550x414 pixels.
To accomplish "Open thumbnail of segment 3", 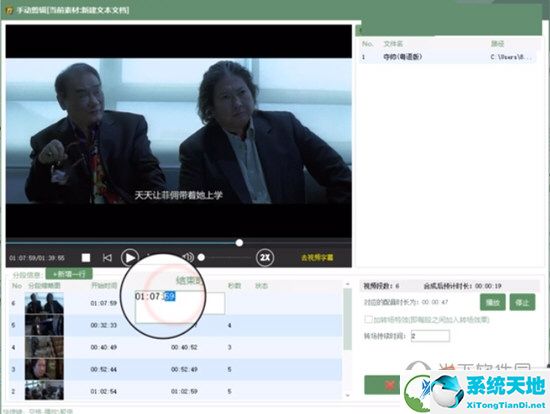I will (44, 369).
